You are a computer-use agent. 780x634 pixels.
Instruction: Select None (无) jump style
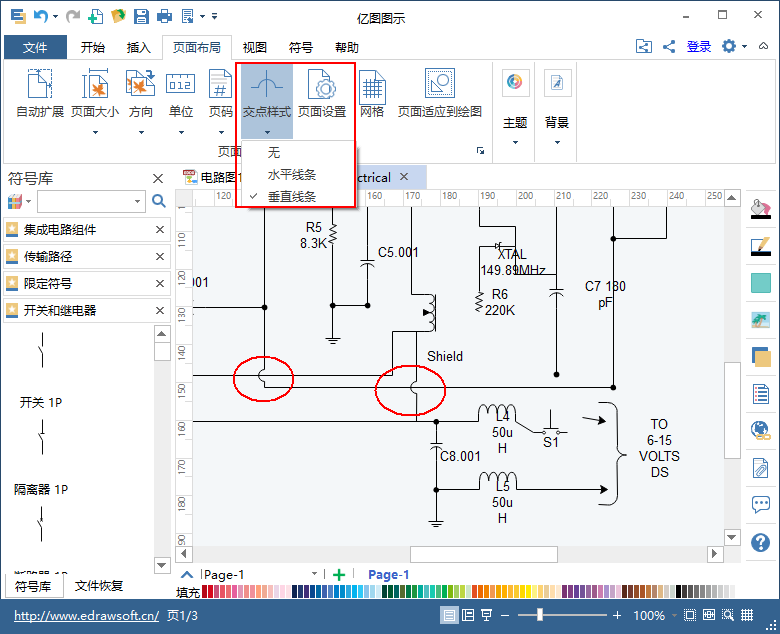point(298,153)
